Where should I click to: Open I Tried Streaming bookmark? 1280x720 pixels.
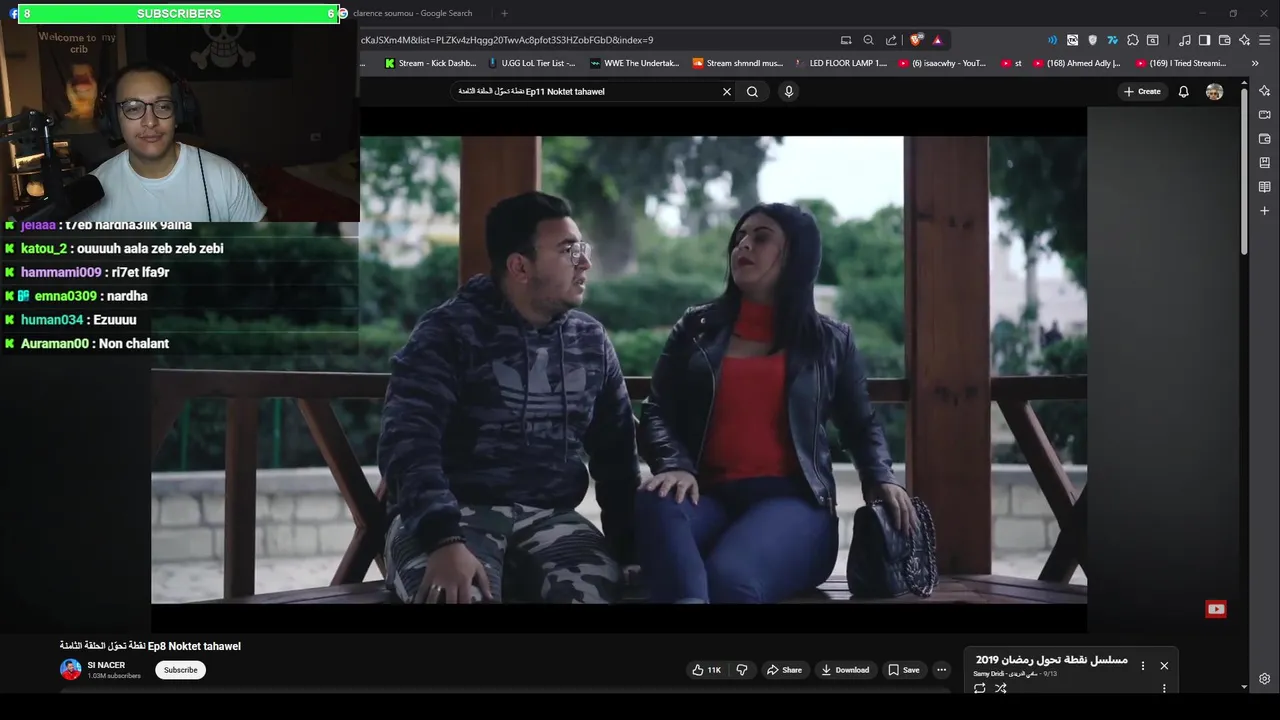(x=1181, y=63)
